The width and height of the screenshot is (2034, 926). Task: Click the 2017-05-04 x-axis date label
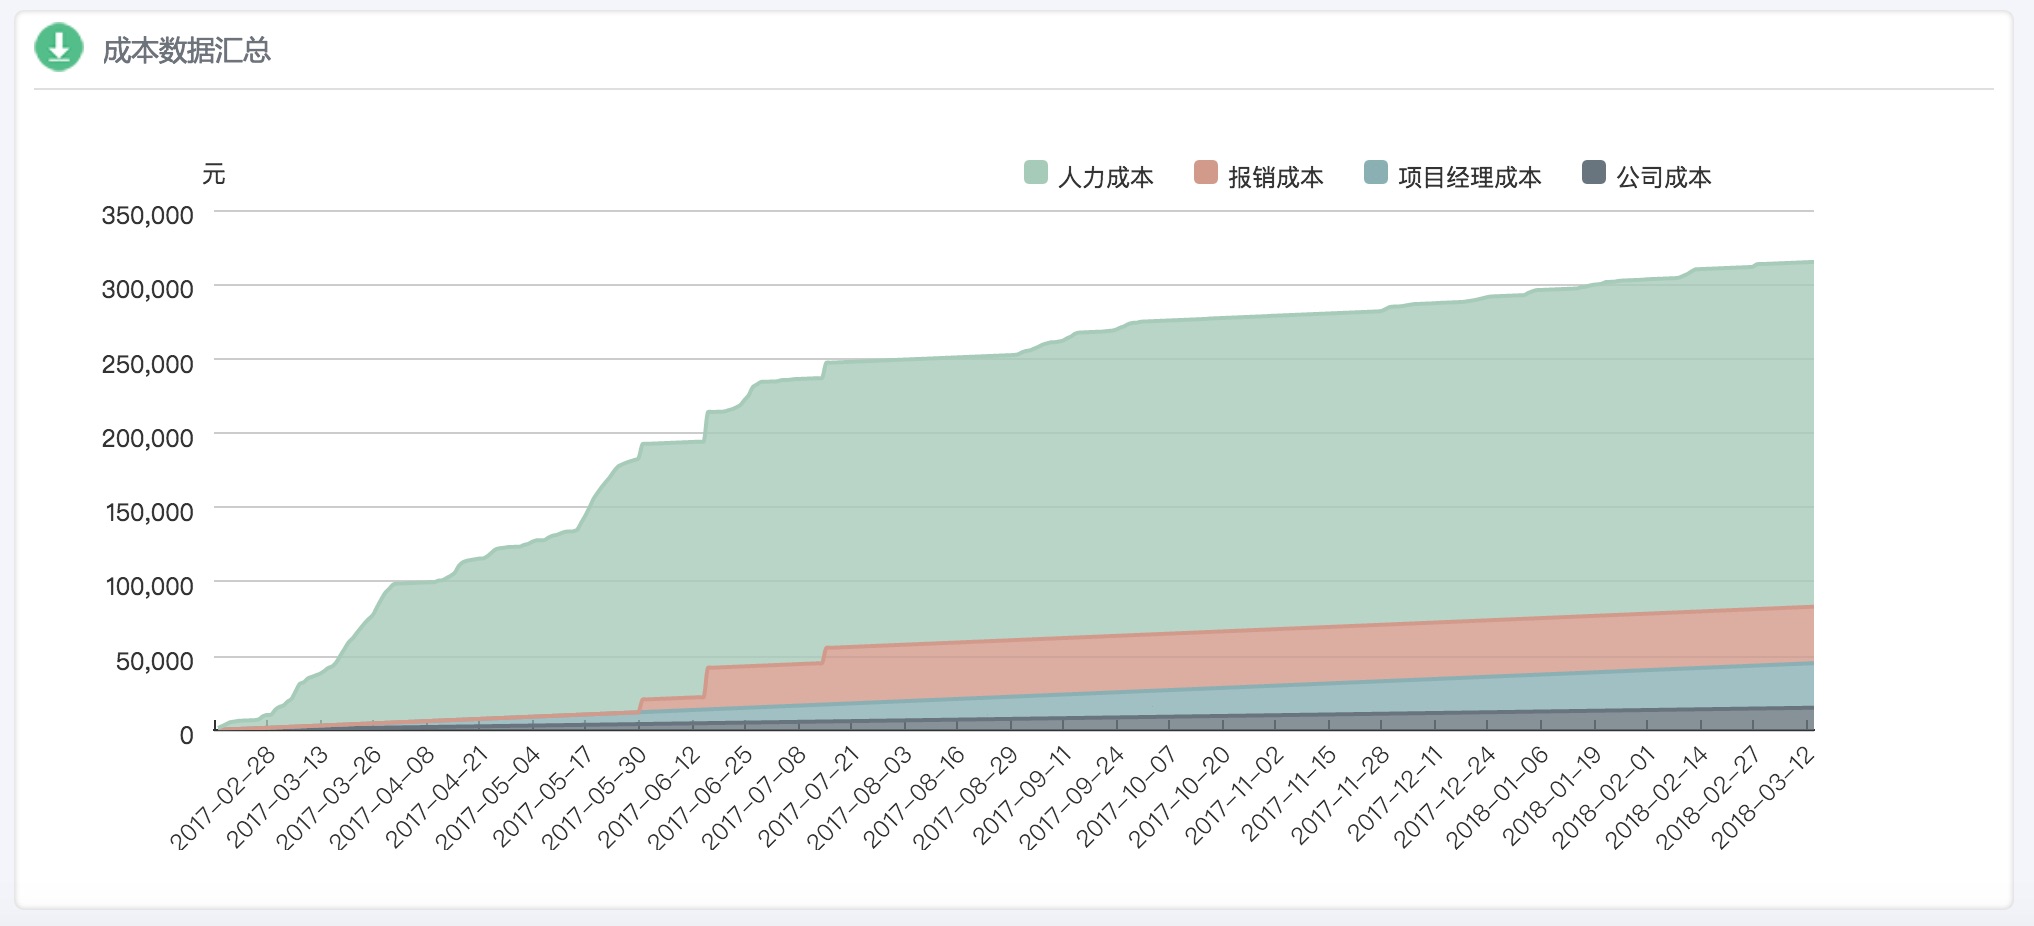pos(489,798)
